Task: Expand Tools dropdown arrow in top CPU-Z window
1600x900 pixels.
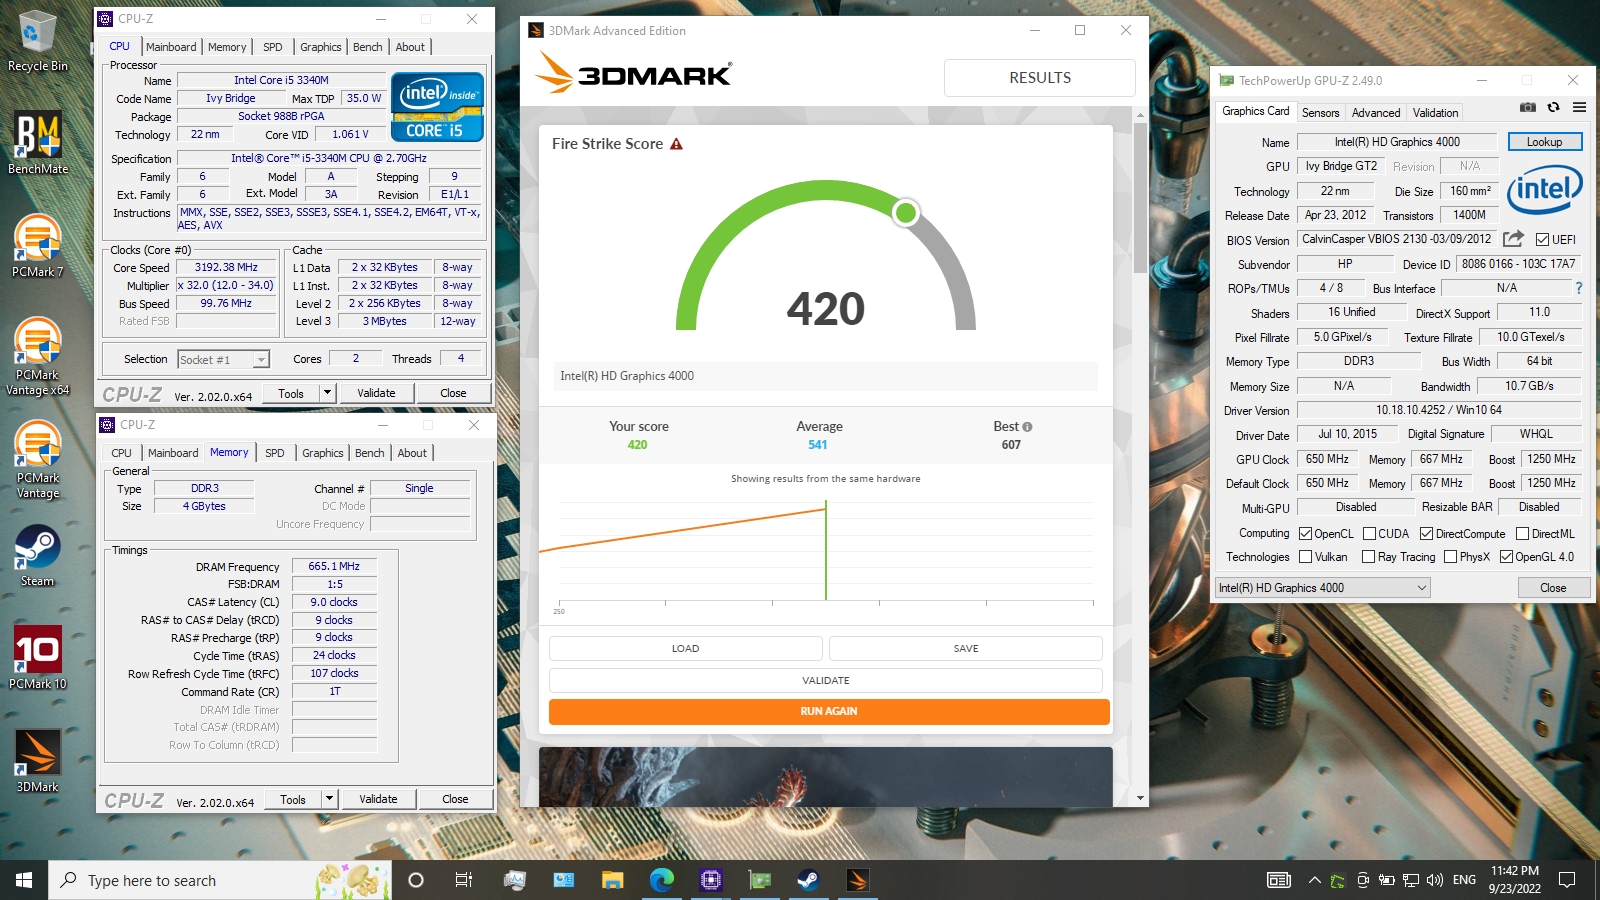Action: 327,393
